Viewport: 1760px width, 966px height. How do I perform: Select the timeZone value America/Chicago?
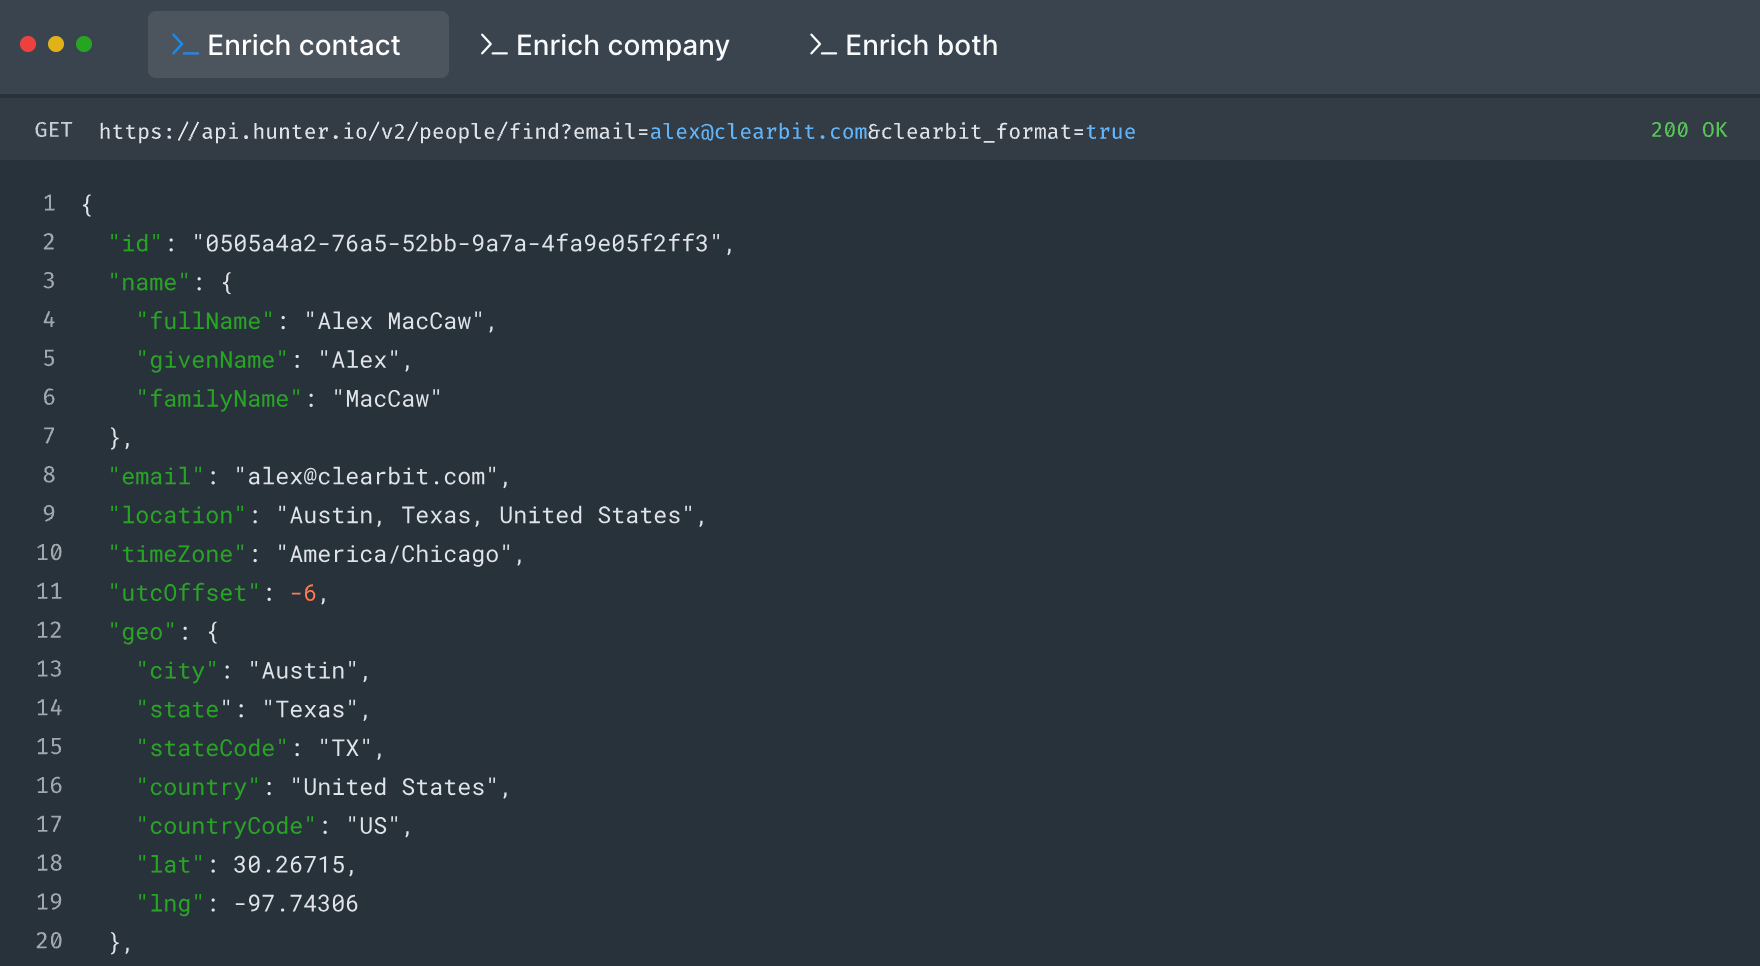[x=394, y=554]
